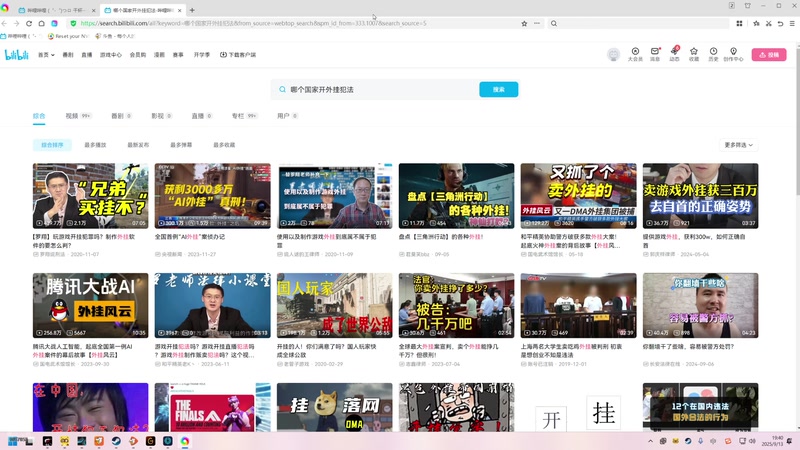800x450 pixels.
Task: Switch to the 综合 results tab
Action: click(39, 116)
